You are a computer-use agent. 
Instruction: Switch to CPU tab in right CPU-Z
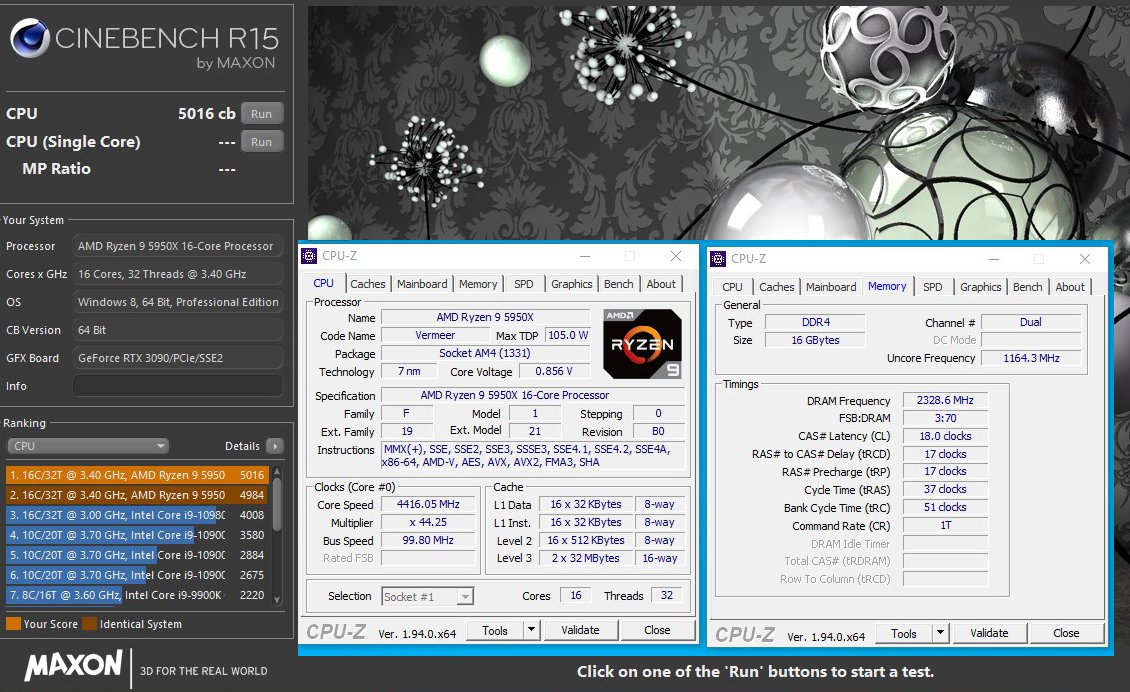coord(732,287)
